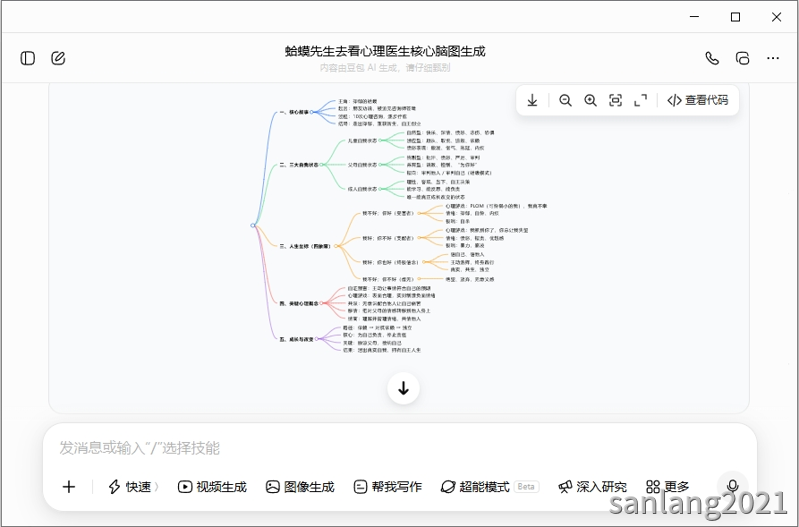Collapse the 五、成长与改变 branch circle

(316, 339)
